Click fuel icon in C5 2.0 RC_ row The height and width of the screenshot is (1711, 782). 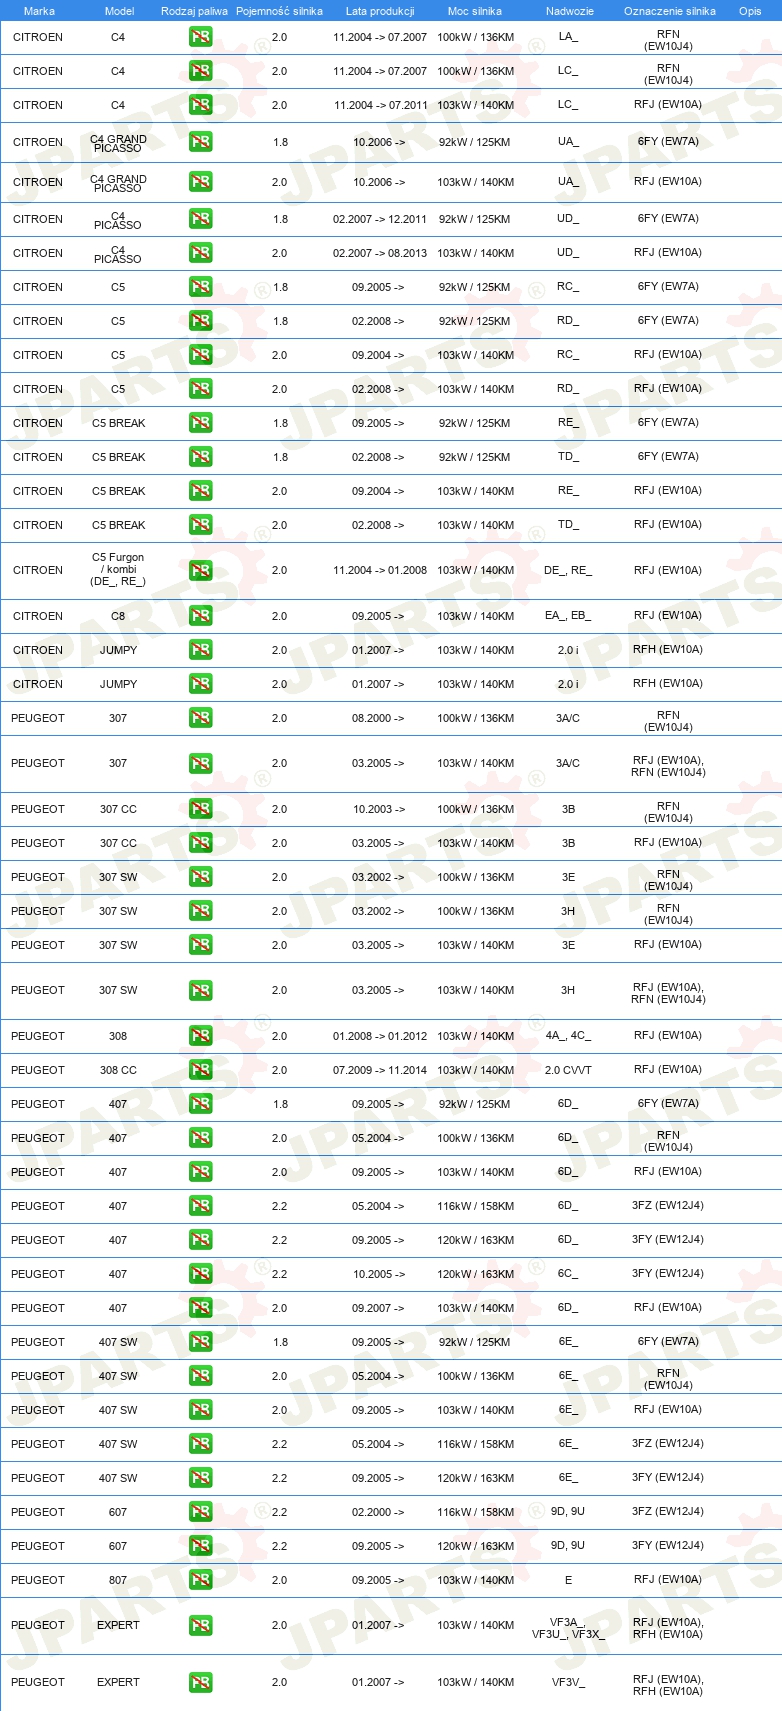pyautogui.click(x=201, y=355)
